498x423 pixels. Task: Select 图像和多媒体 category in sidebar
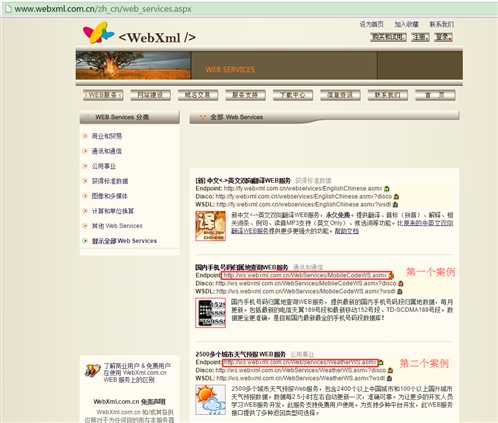click(110, 196)
